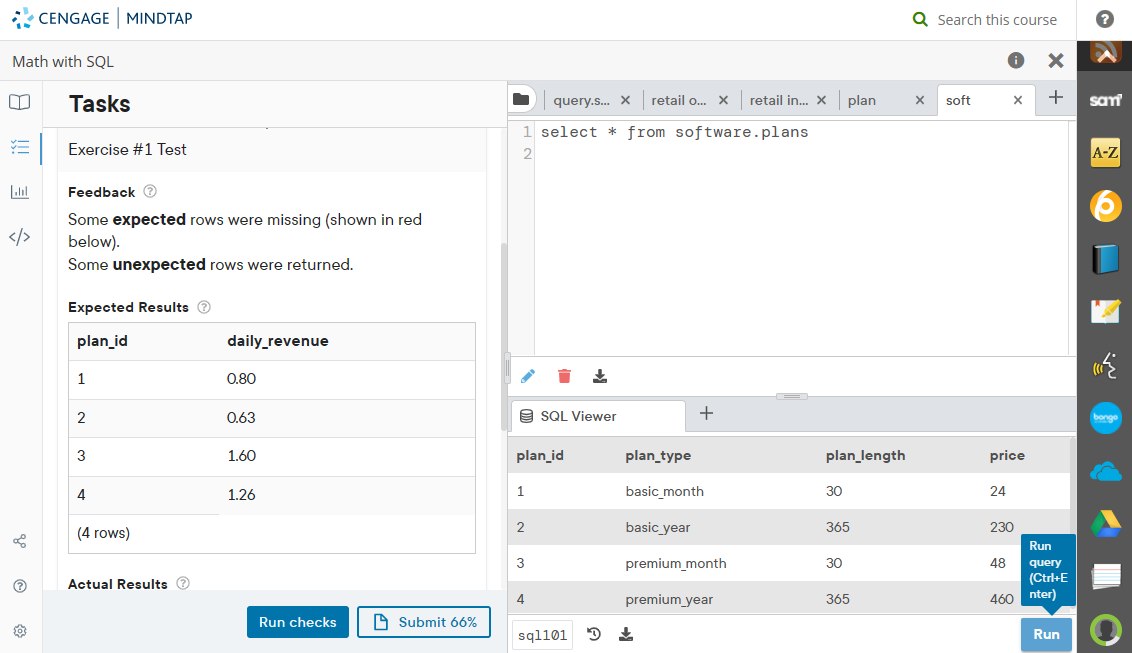This screenshot has width=1132, height=653.
Task: Add a new editor tab with plus button
Action: 1055,97
